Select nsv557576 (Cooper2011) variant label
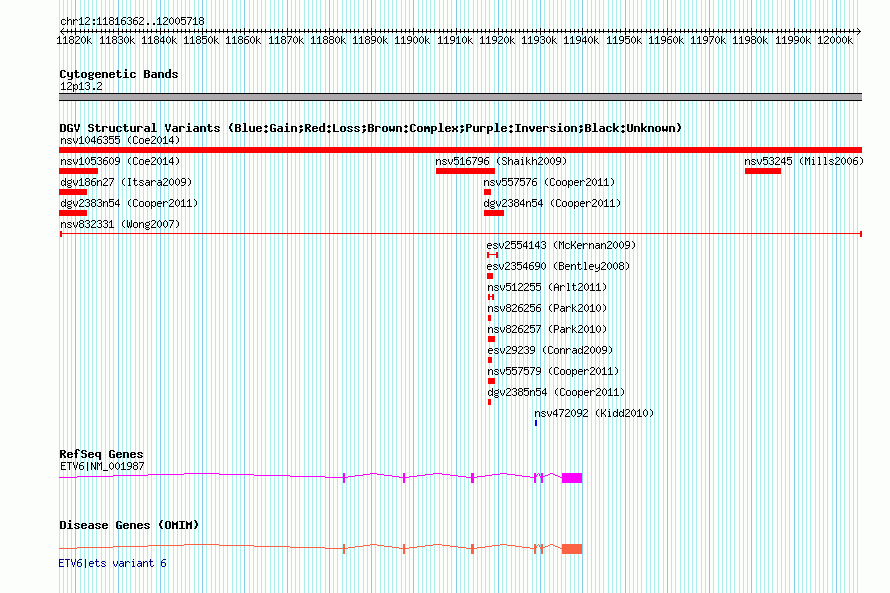 (x=549, y=182)
